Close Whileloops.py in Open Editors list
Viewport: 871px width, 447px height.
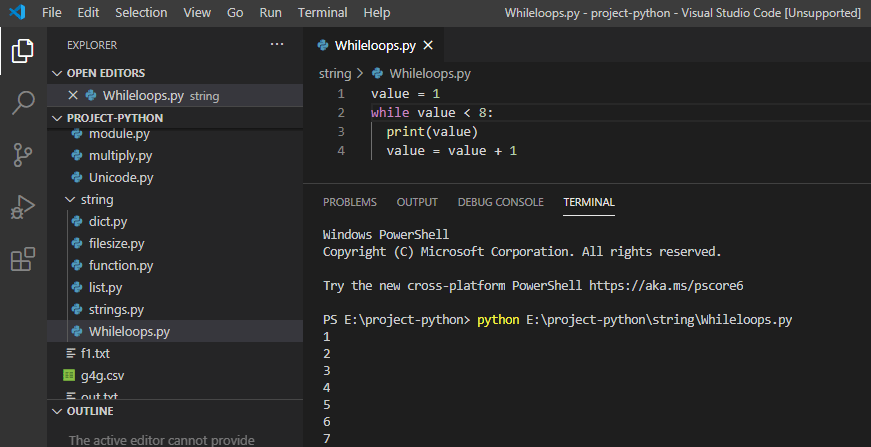(x=73, y=96)
